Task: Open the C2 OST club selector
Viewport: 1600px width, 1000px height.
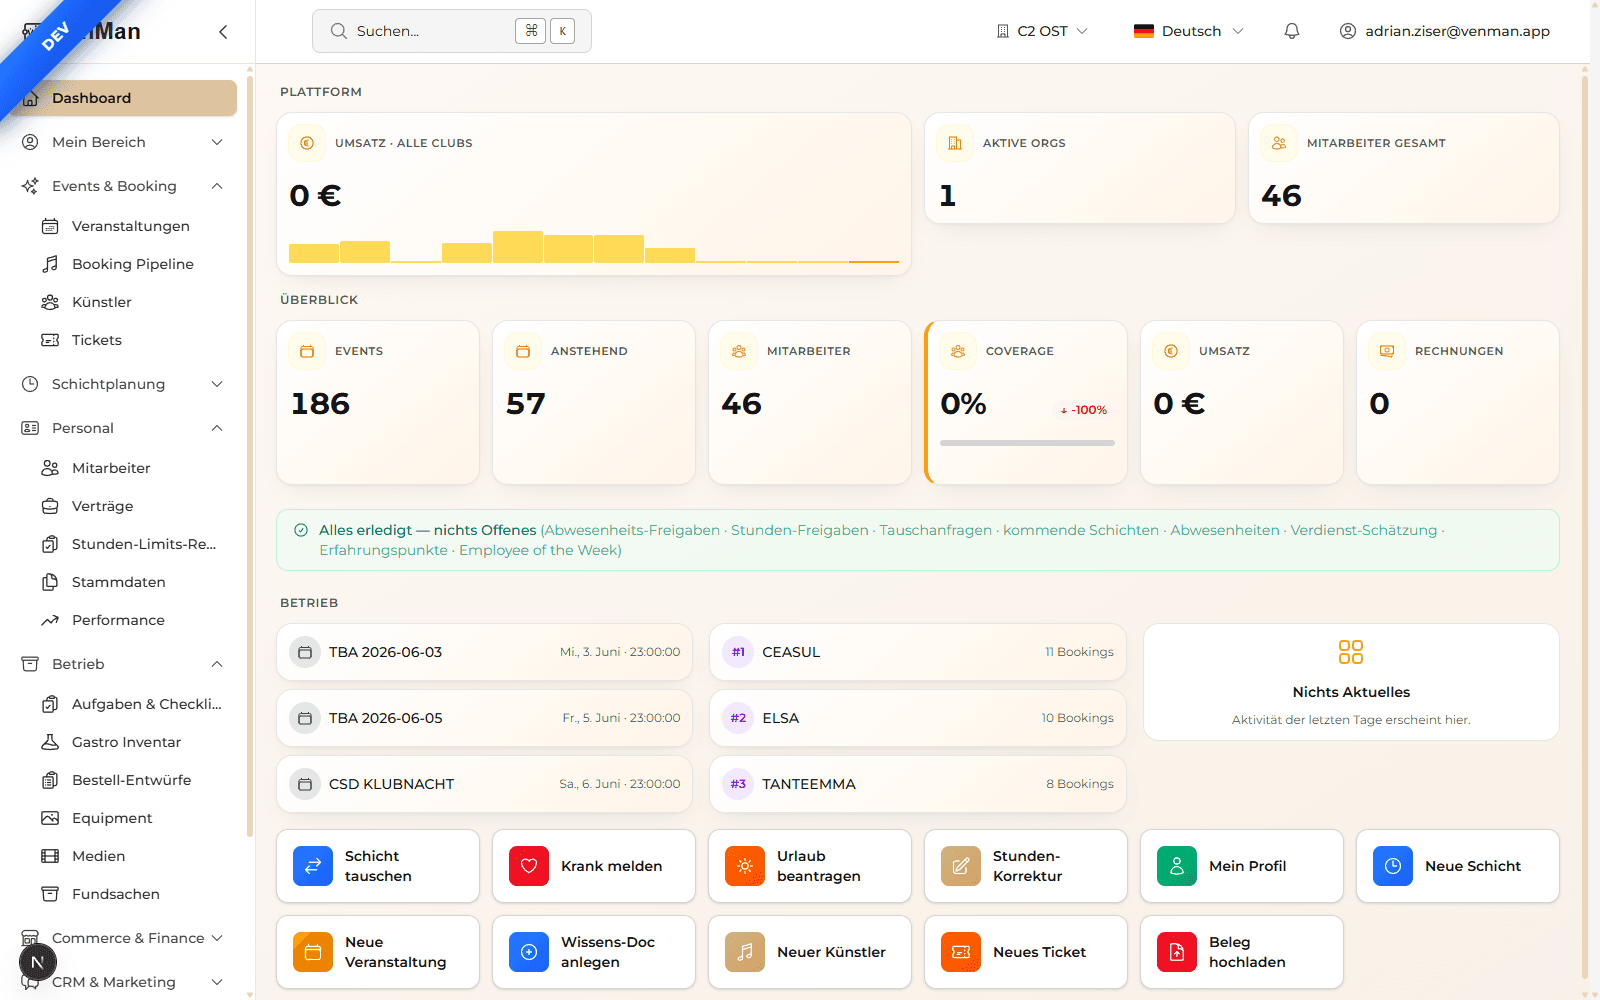Action: (1042, 31)
